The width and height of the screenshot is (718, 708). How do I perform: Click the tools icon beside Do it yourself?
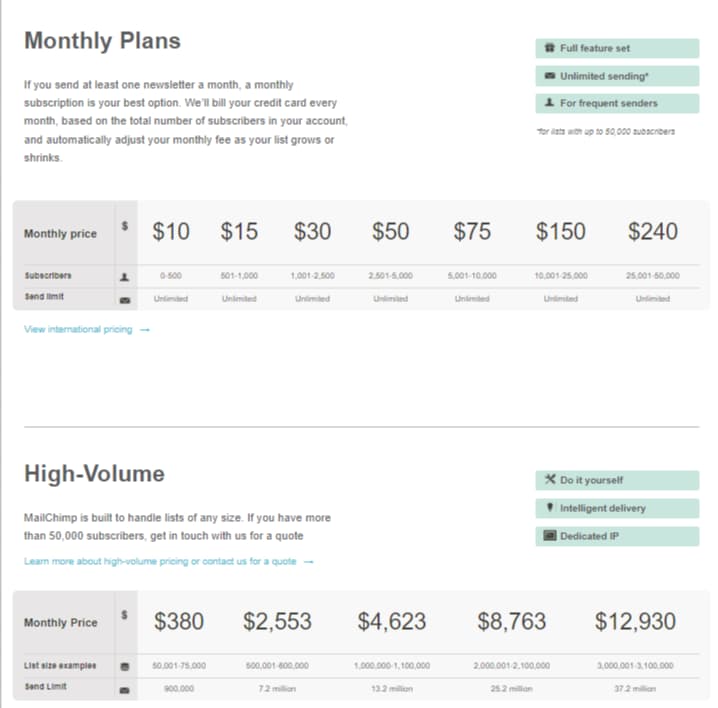point(549,480)
